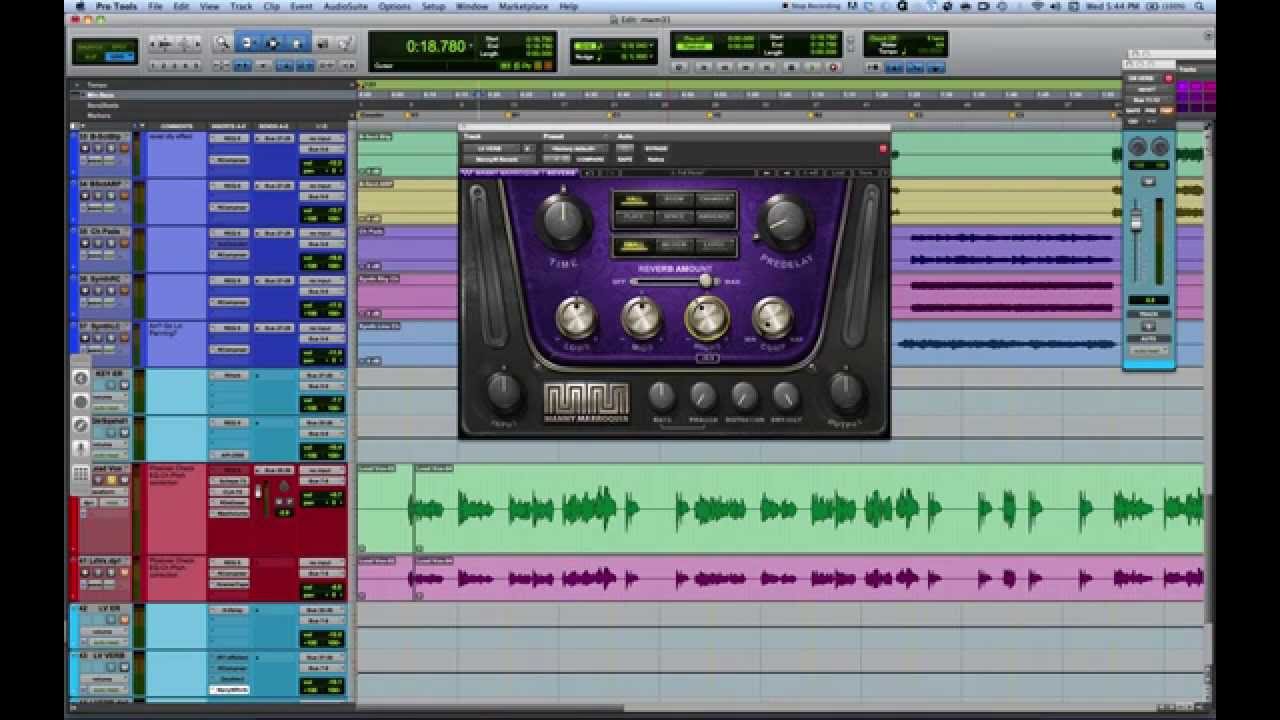The height and width of the screenshot is (720, 1280).
Task: Click the RATE knob in reverb plugin
Action: click(661, 396)
